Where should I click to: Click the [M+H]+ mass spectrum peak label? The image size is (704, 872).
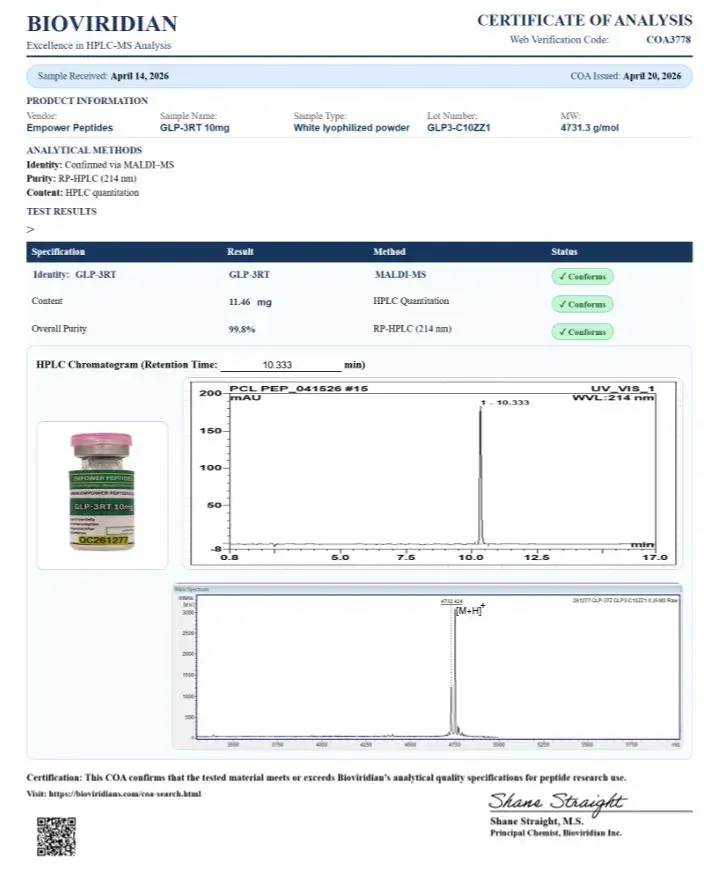coord(470,610)
